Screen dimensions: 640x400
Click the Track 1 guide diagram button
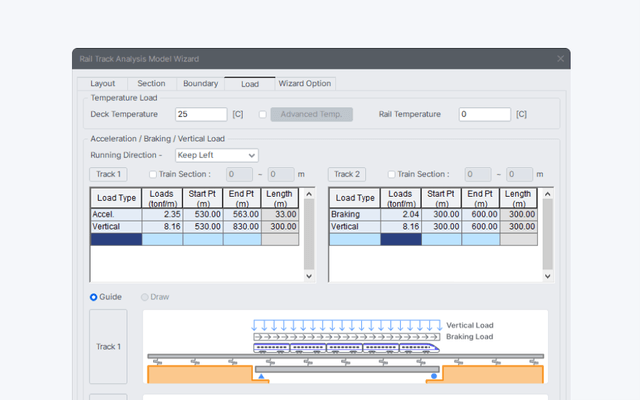(x=108, y=347)
